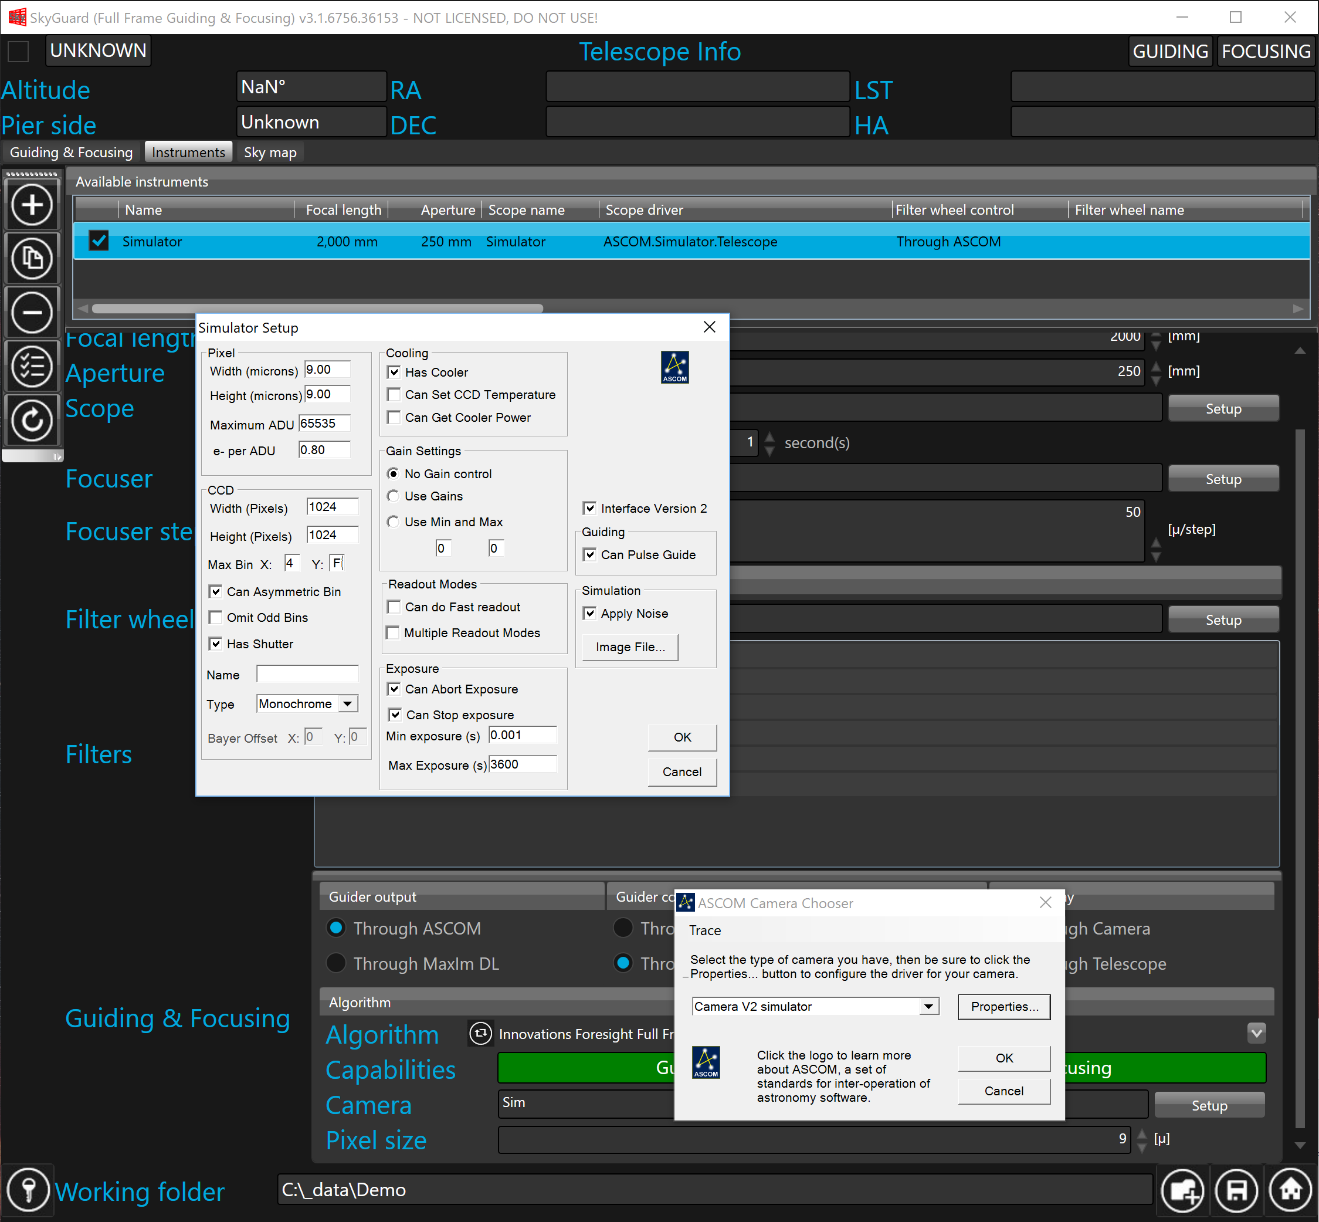
Task: Open the Sky map tab
Action: click(271, 152)
